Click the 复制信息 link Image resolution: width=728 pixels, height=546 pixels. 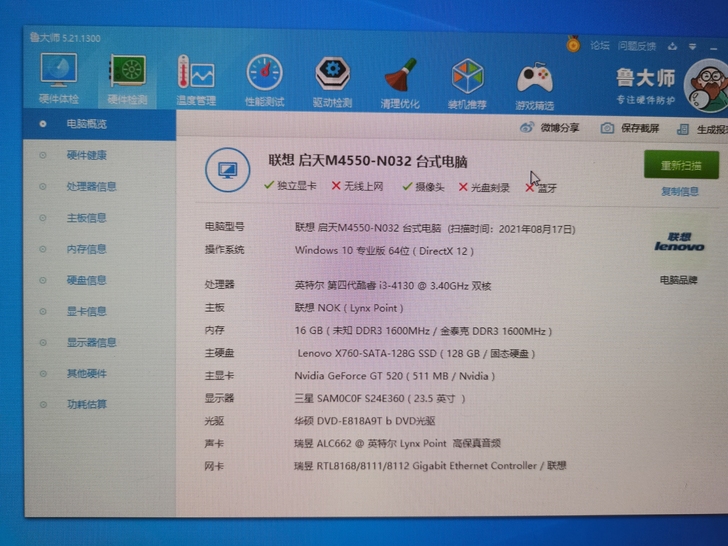tap(680, 191)
